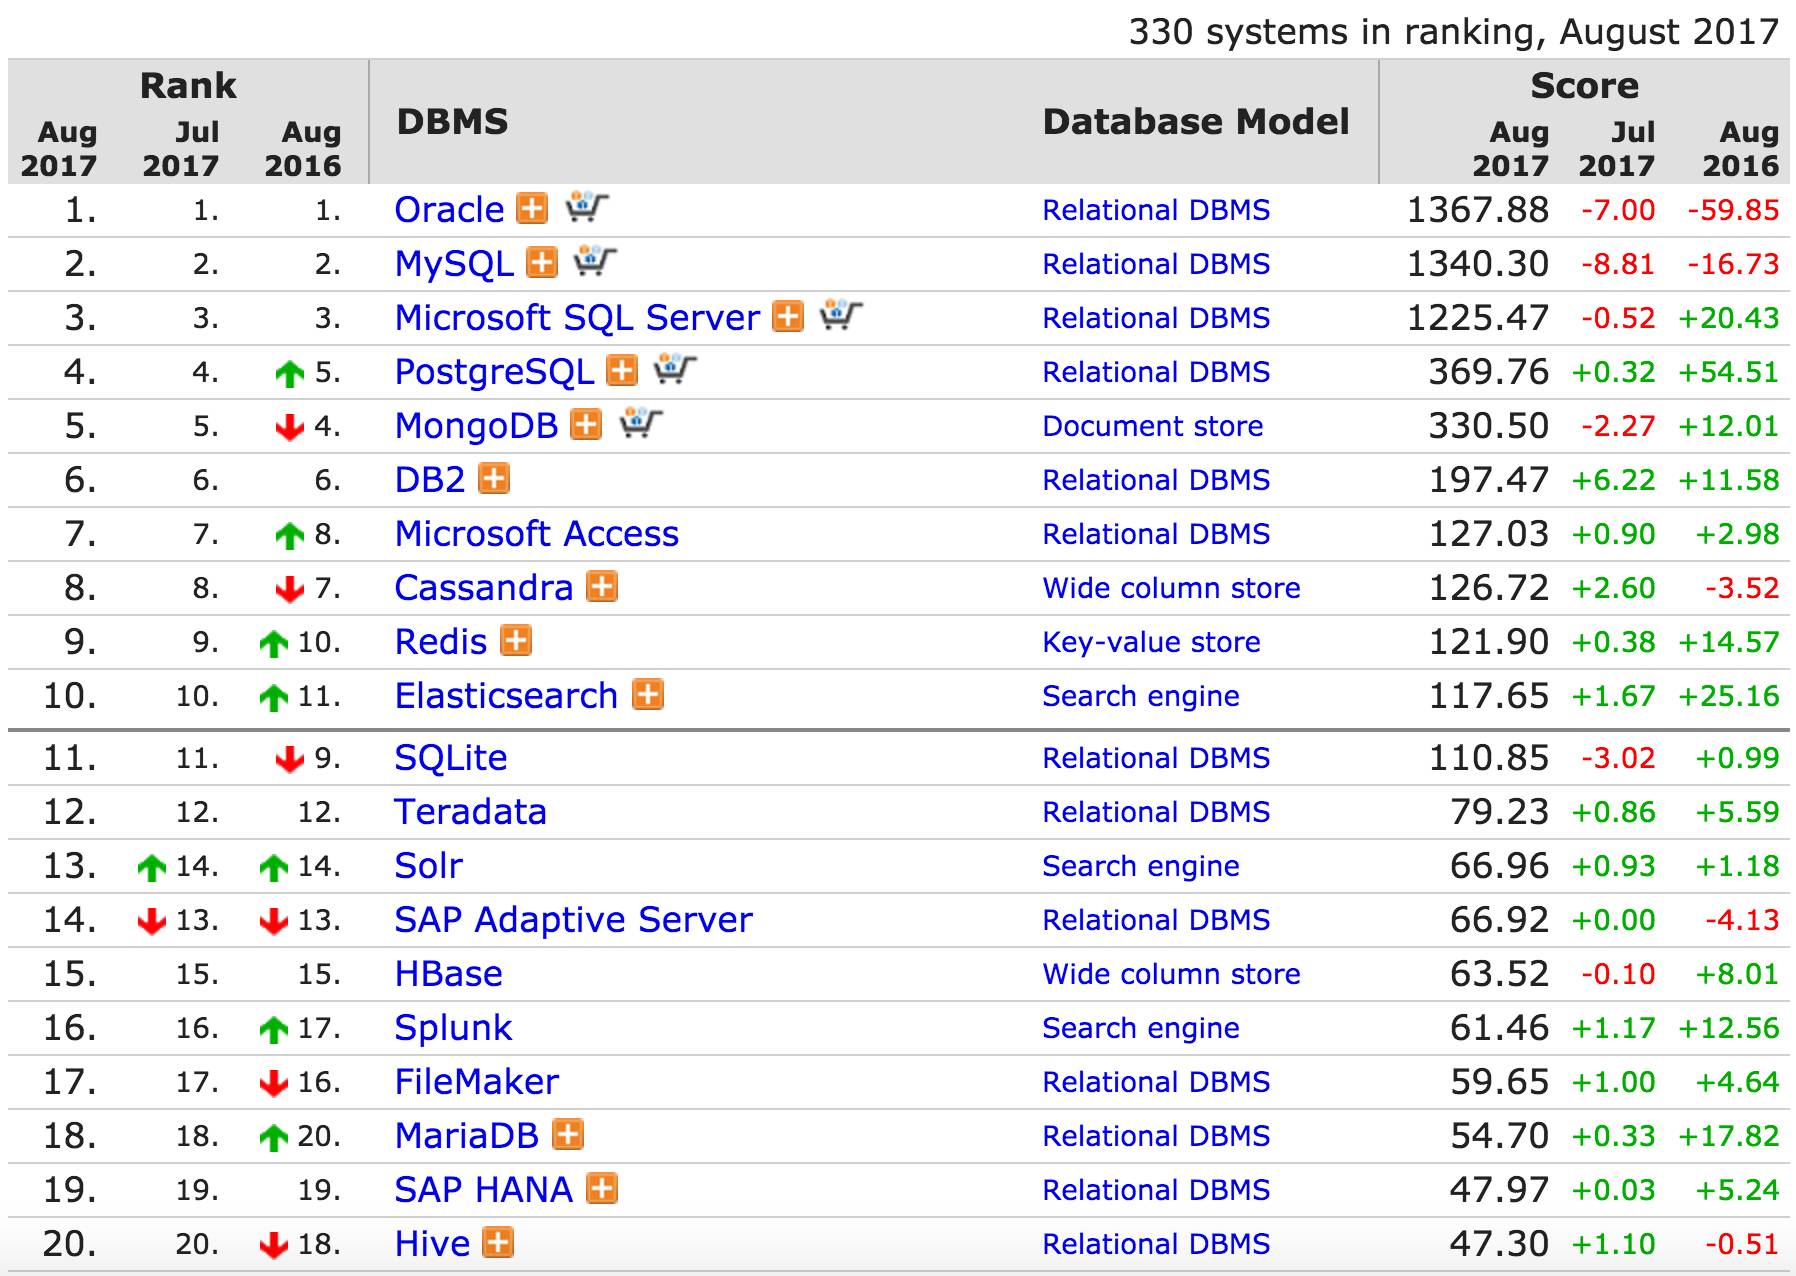Viewport: 1796px width, 1276px height.
Task: Open the Teradata link
Action: 471,812
